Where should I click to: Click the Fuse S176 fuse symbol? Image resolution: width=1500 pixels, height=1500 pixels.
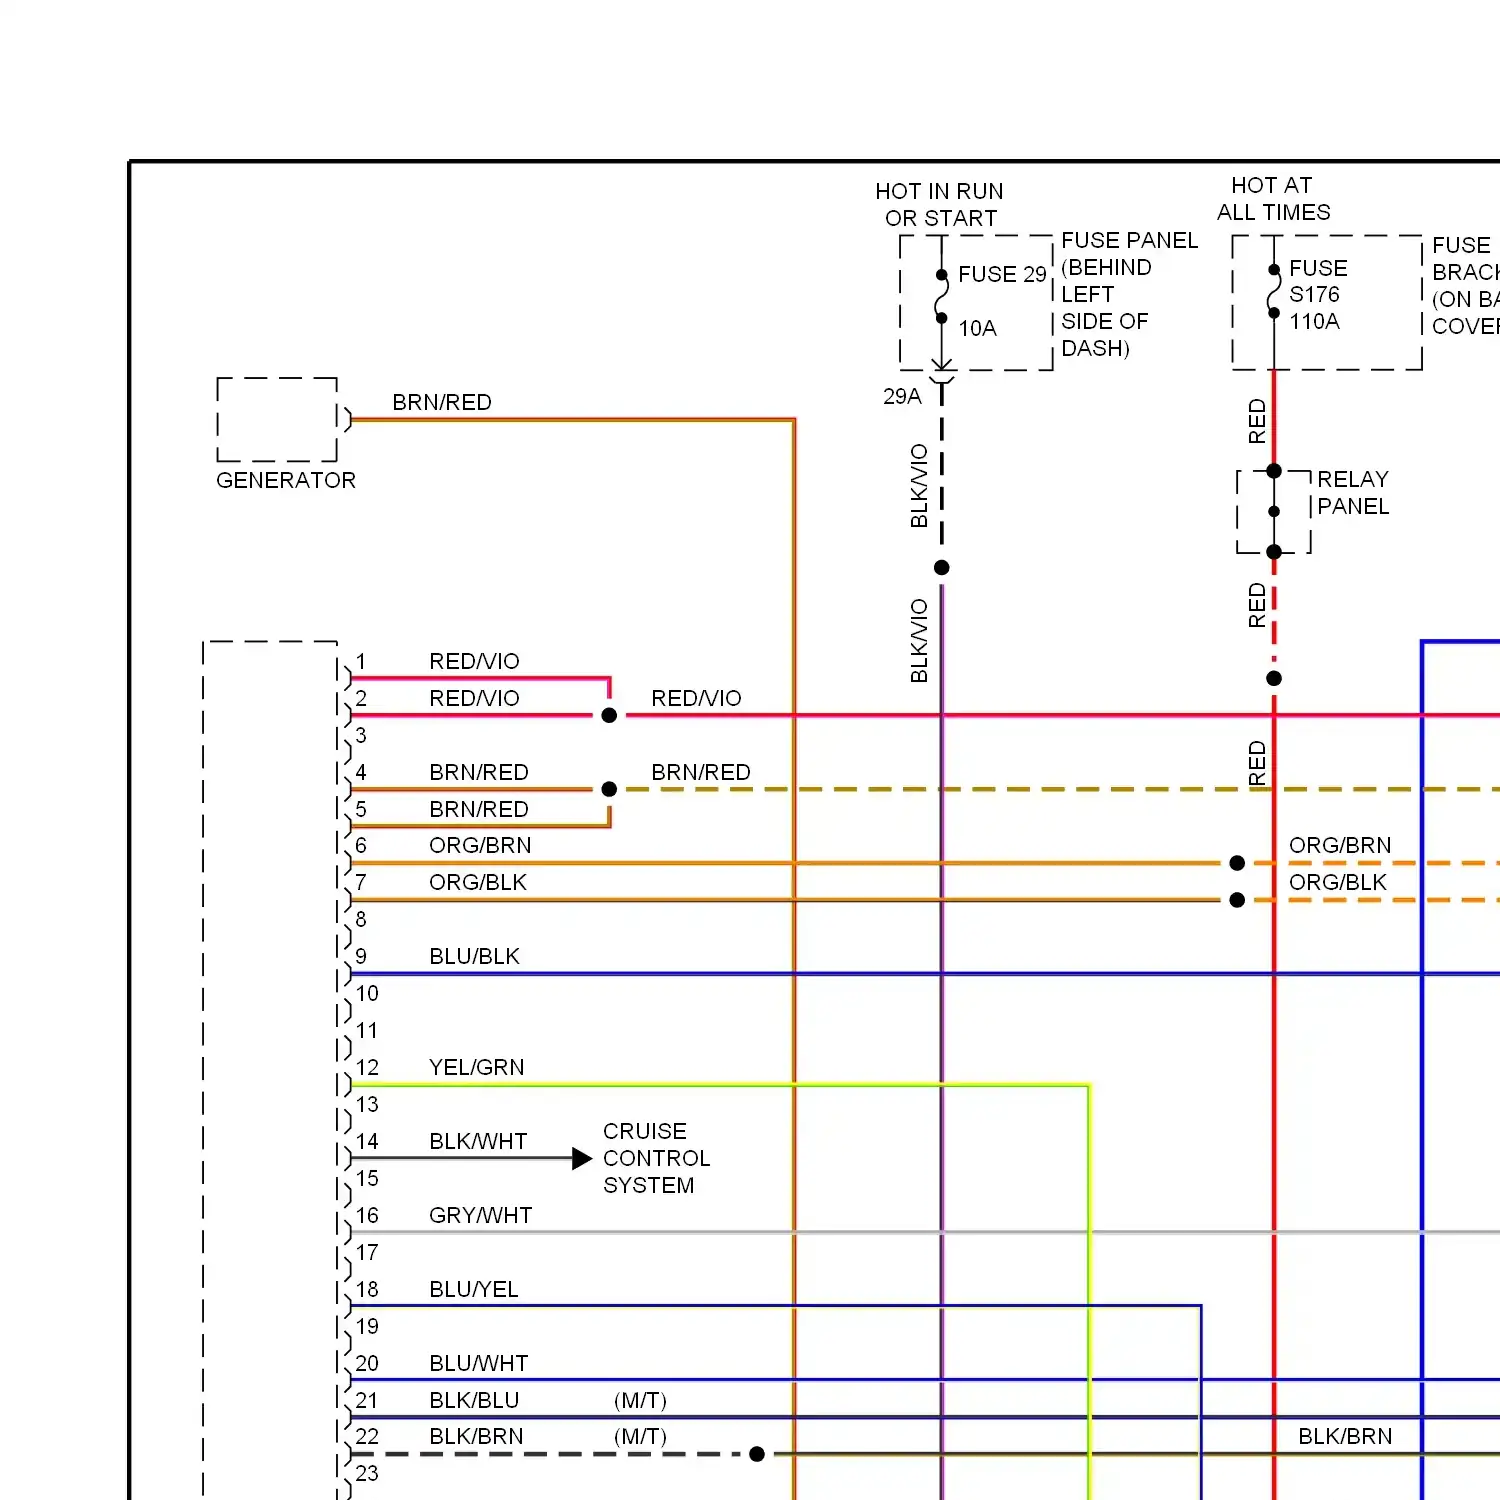(x=1273, y=291)
